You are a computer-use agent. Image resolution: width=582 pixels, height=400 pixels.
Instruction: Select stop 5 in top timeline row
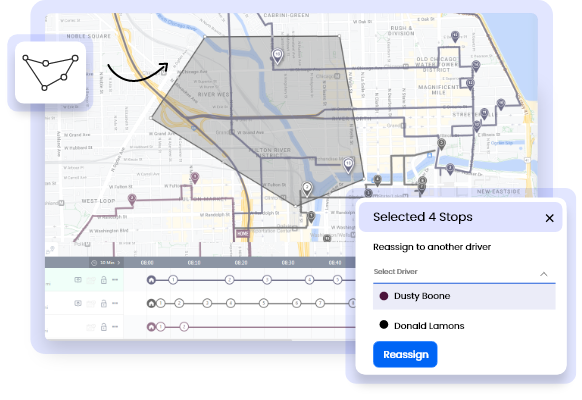pos(337,280)
